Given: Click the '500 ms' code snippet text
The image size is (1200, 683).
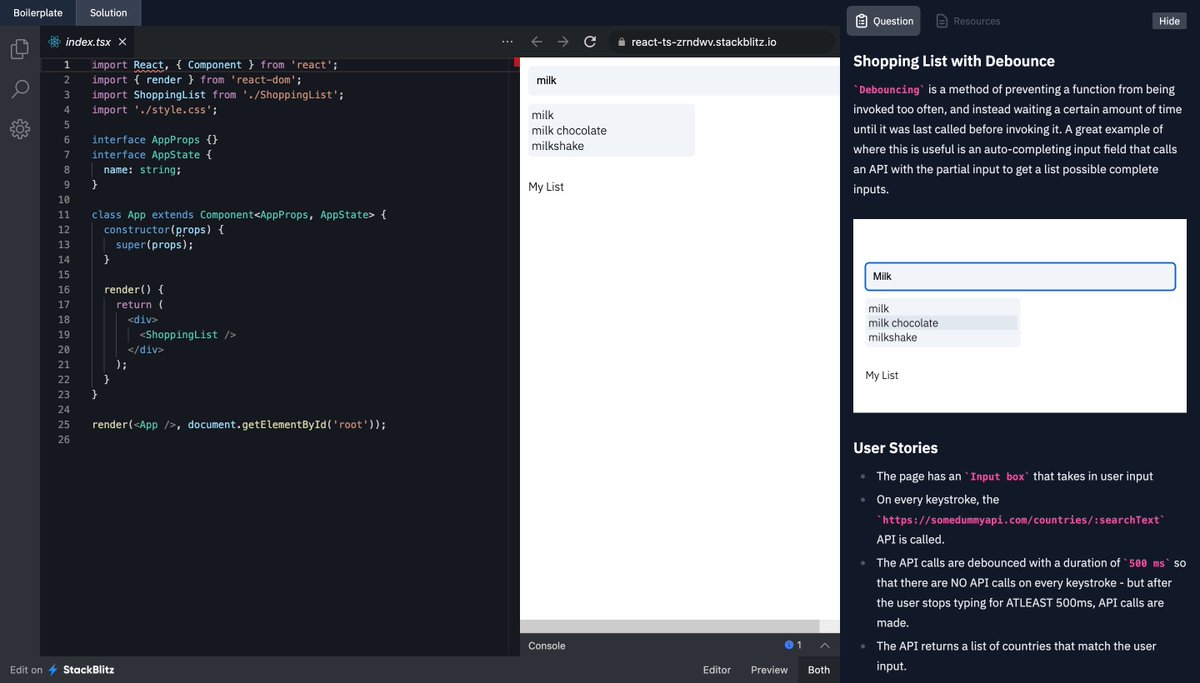Looking at the screenshot, I should tap(1148, 563).
